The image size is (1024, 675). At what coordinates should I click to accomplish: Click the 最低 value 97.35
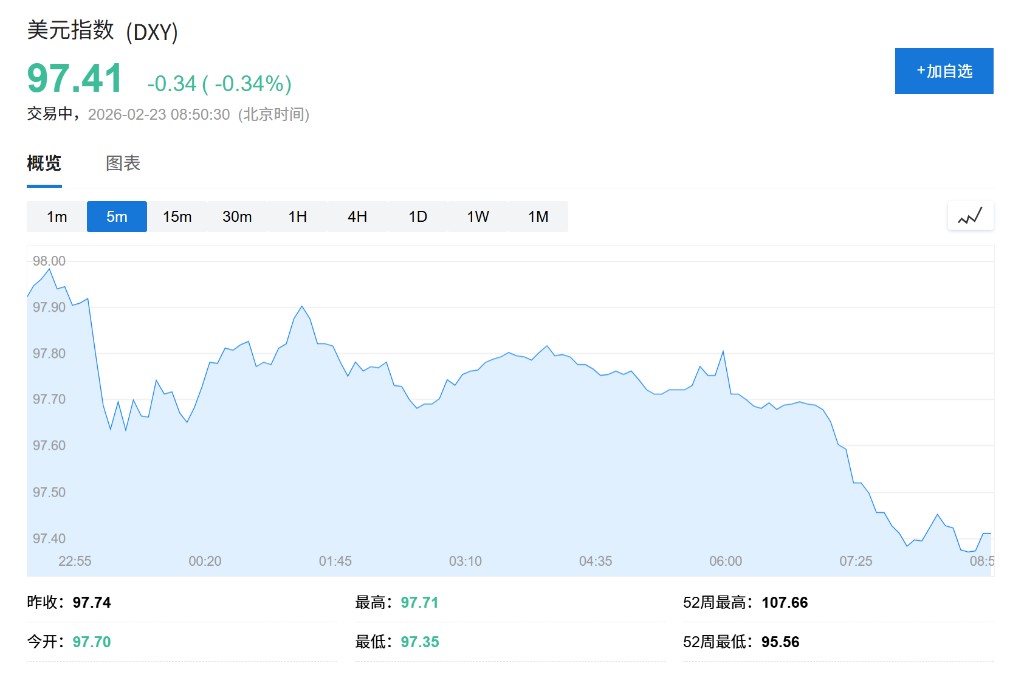click(x=419, y=642)
